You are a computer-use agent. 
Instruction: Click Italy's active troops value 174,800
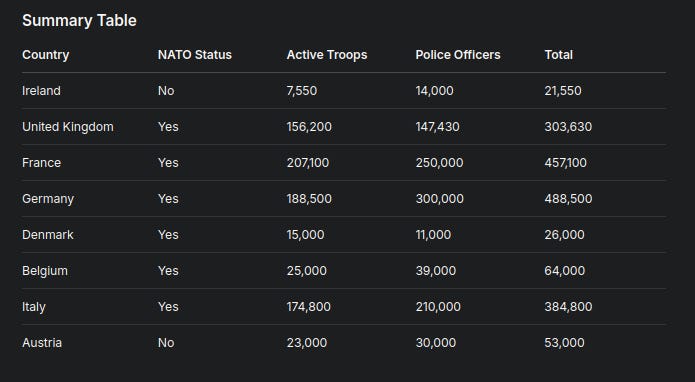coord(308,307)
